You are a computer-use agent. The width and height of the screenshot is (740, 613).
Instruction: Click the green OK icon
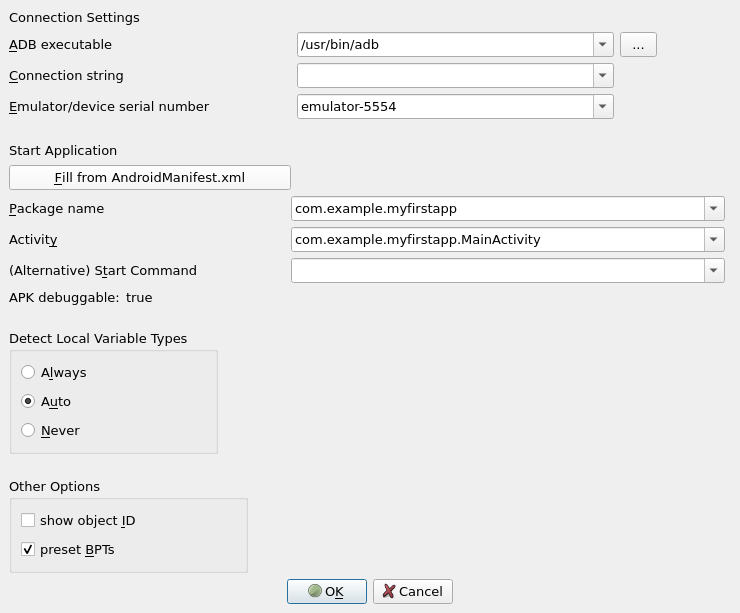(x=315, y=591)
